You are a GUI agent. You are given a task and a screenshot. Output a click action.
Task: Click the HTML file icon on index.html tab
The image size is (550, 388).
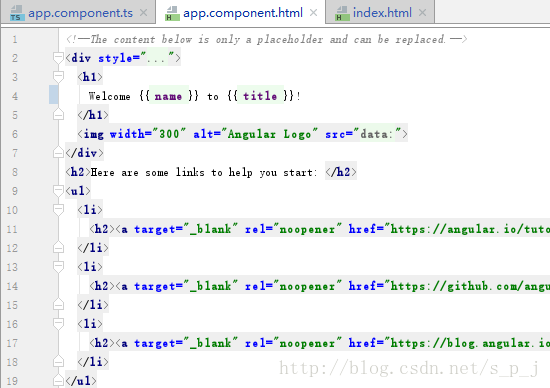(x=342, y=13)
